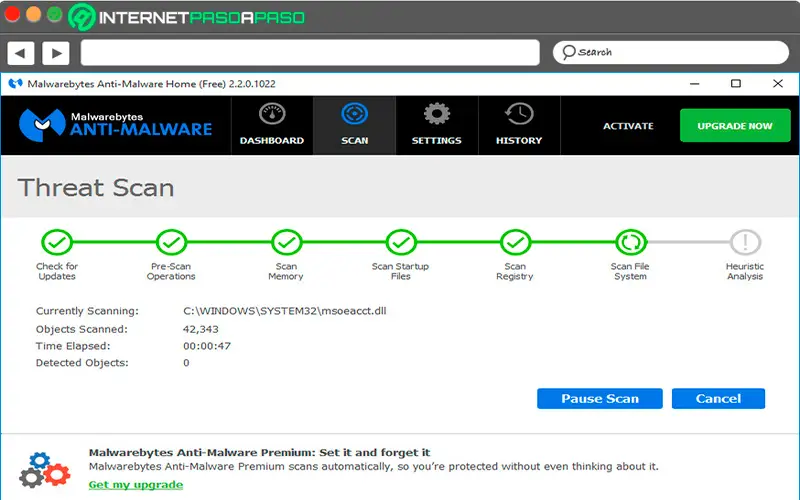The height and width of the screenshot is (500, 800).
Task: Click the Pre-Scan Operations checkmark icon
Action: point(171,242)
